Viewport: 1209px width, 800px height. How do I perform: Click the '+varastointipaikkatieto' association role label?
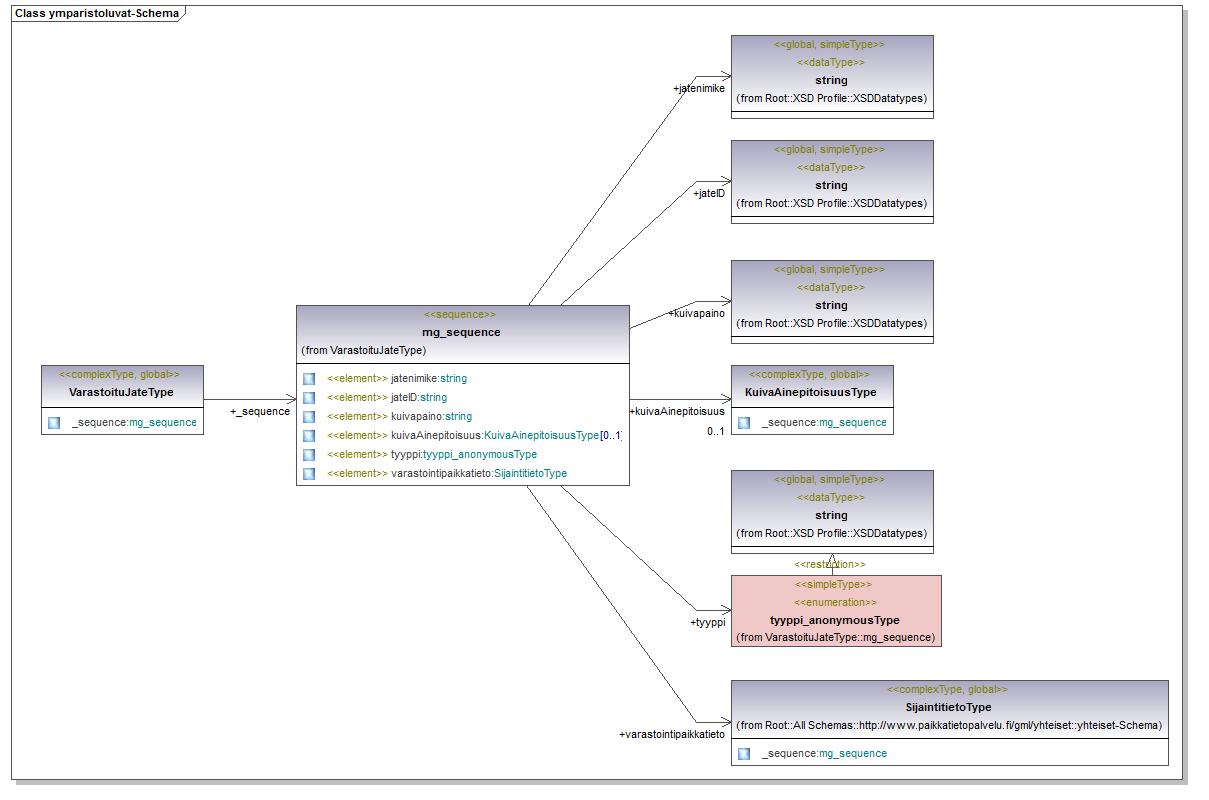point(672,734)
